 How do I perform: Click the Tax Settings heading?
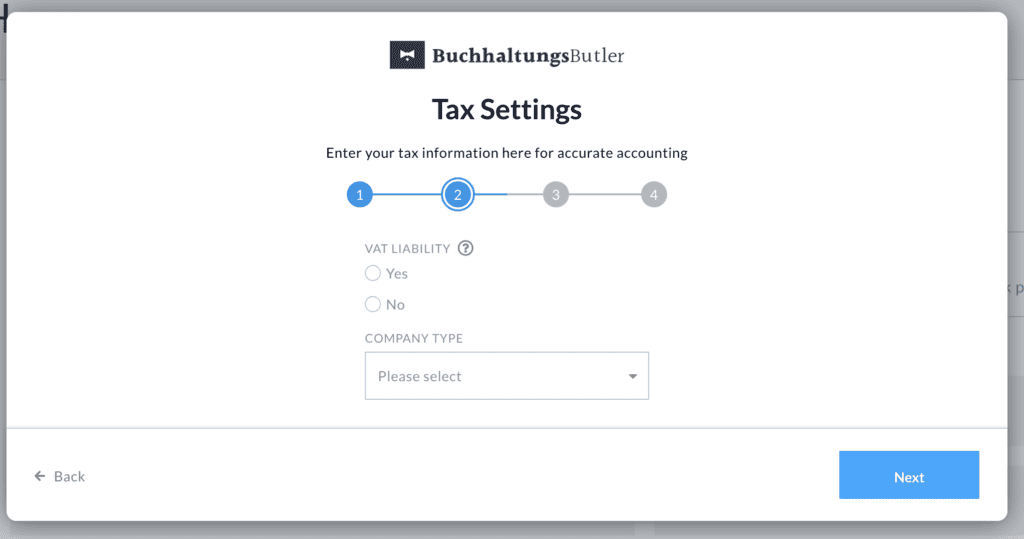click(x=506, y=109)
